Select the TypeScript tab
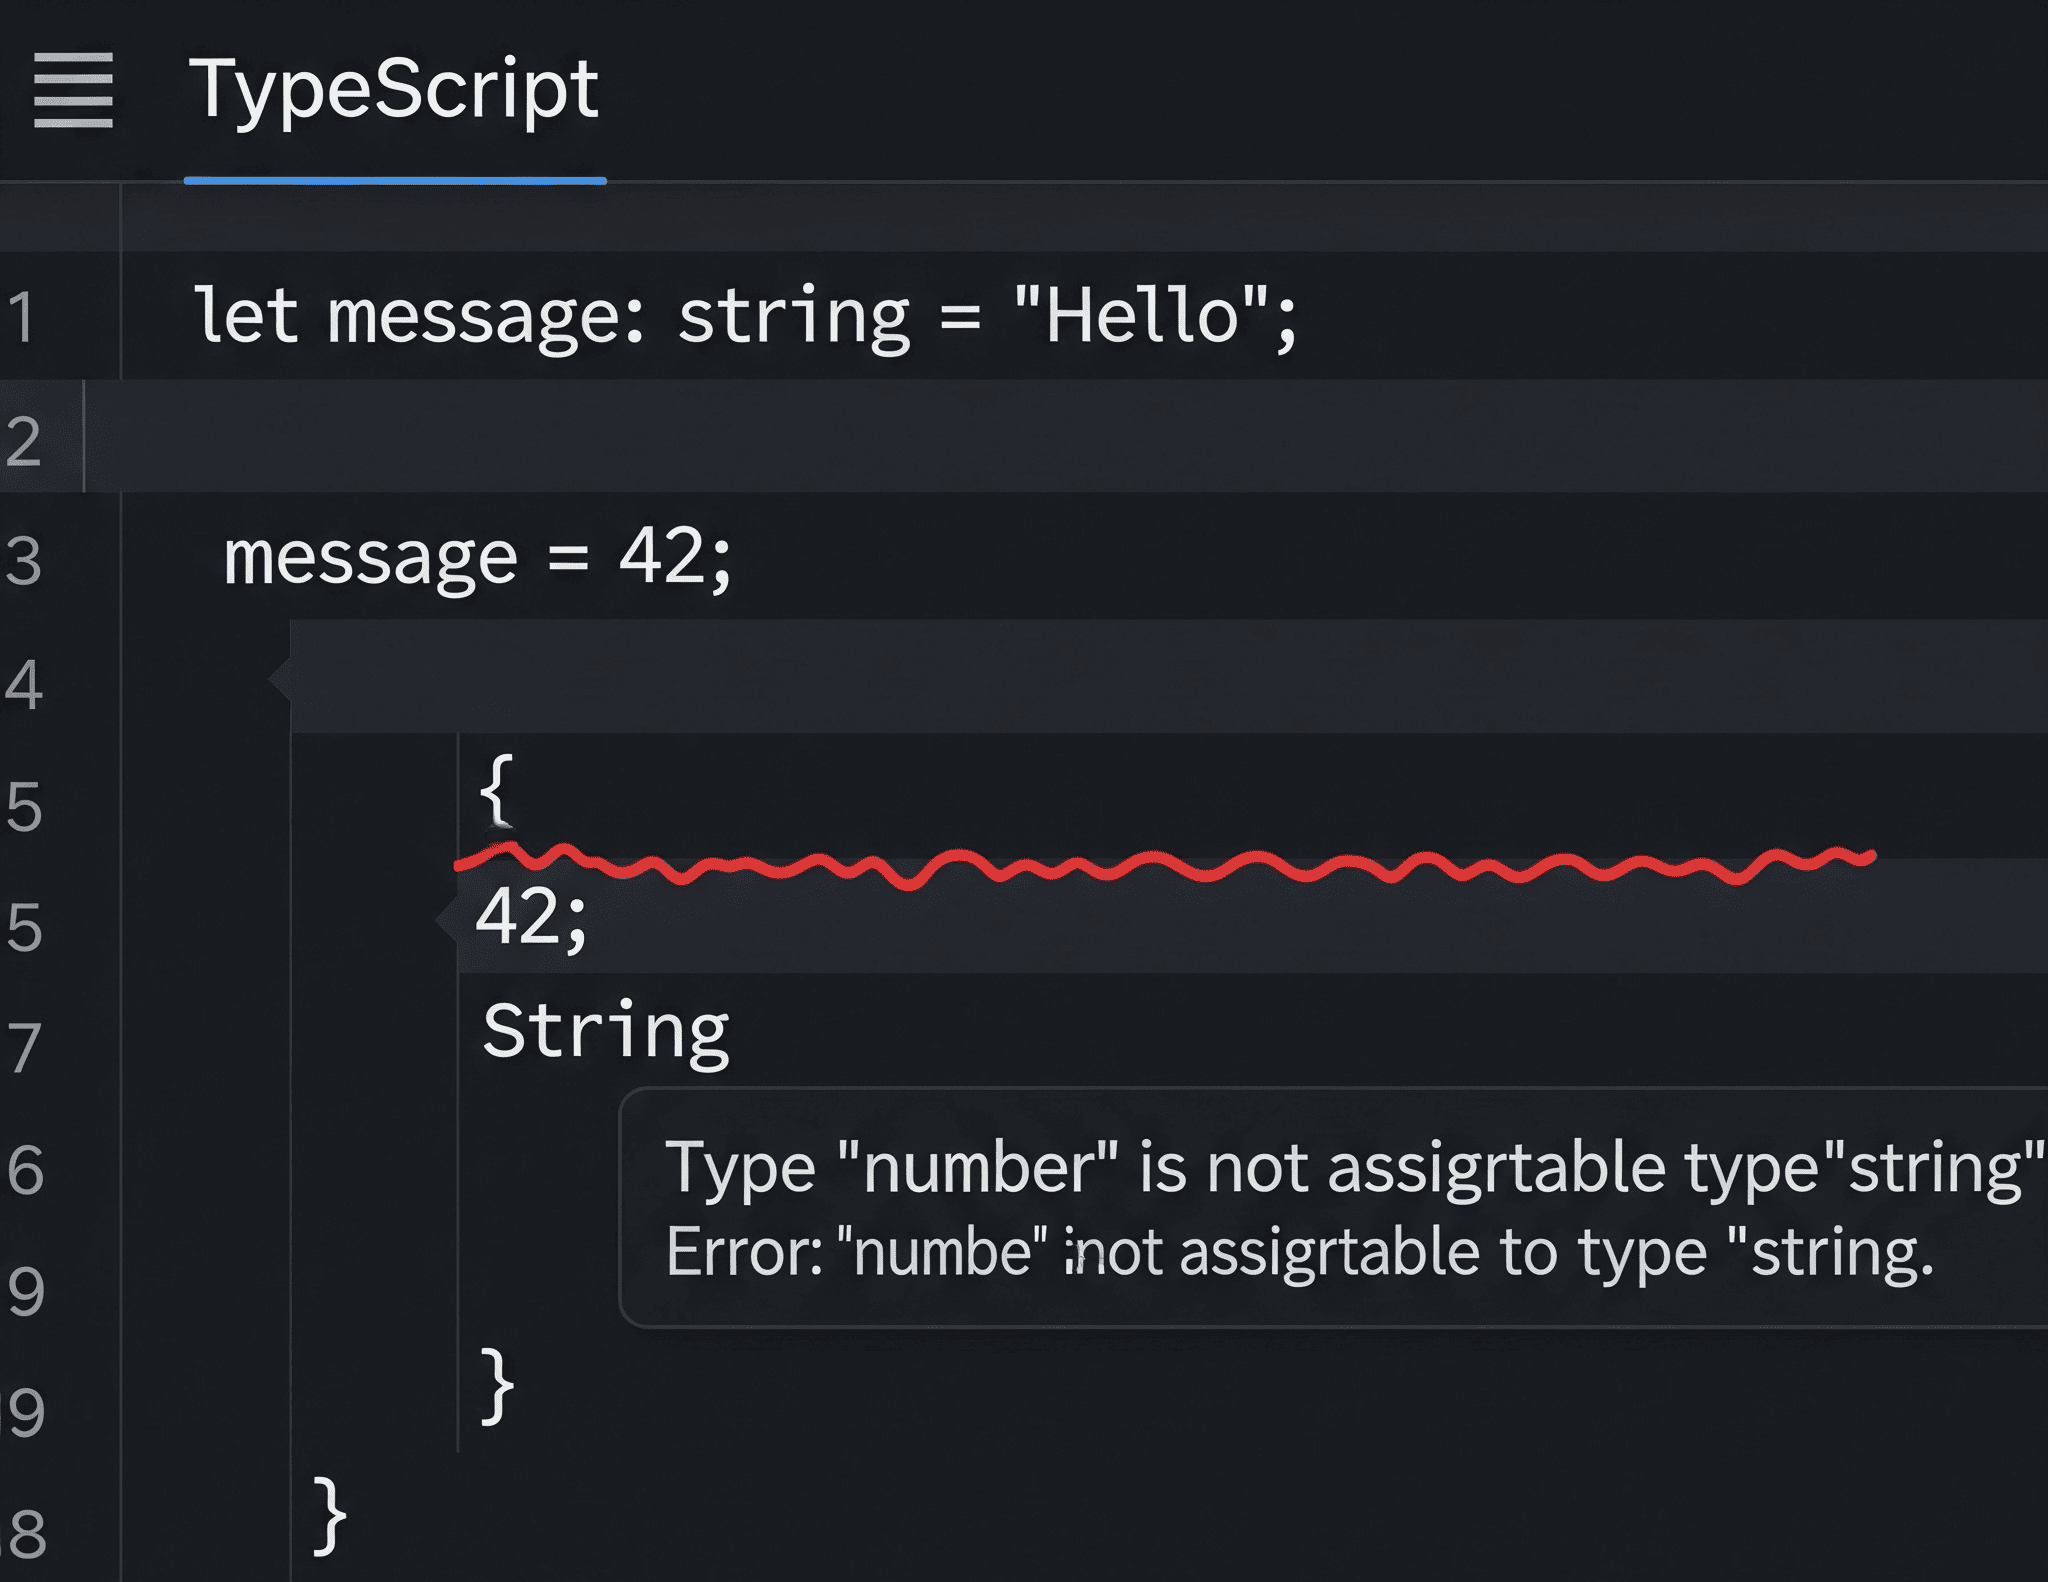Viewport: 2048px width, 1582px height. [394, 92]
